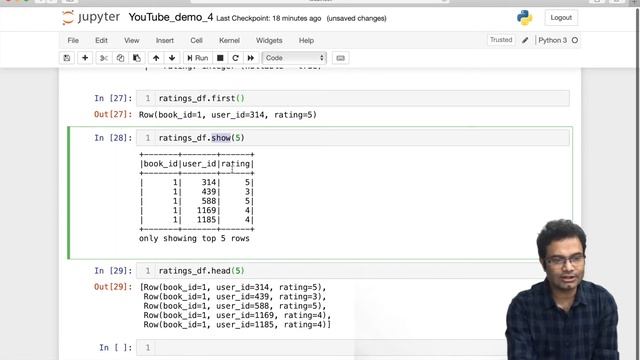640x360 pixels.
Task: Restart kernel and run all icon
Action: click(x=251, y=58)
